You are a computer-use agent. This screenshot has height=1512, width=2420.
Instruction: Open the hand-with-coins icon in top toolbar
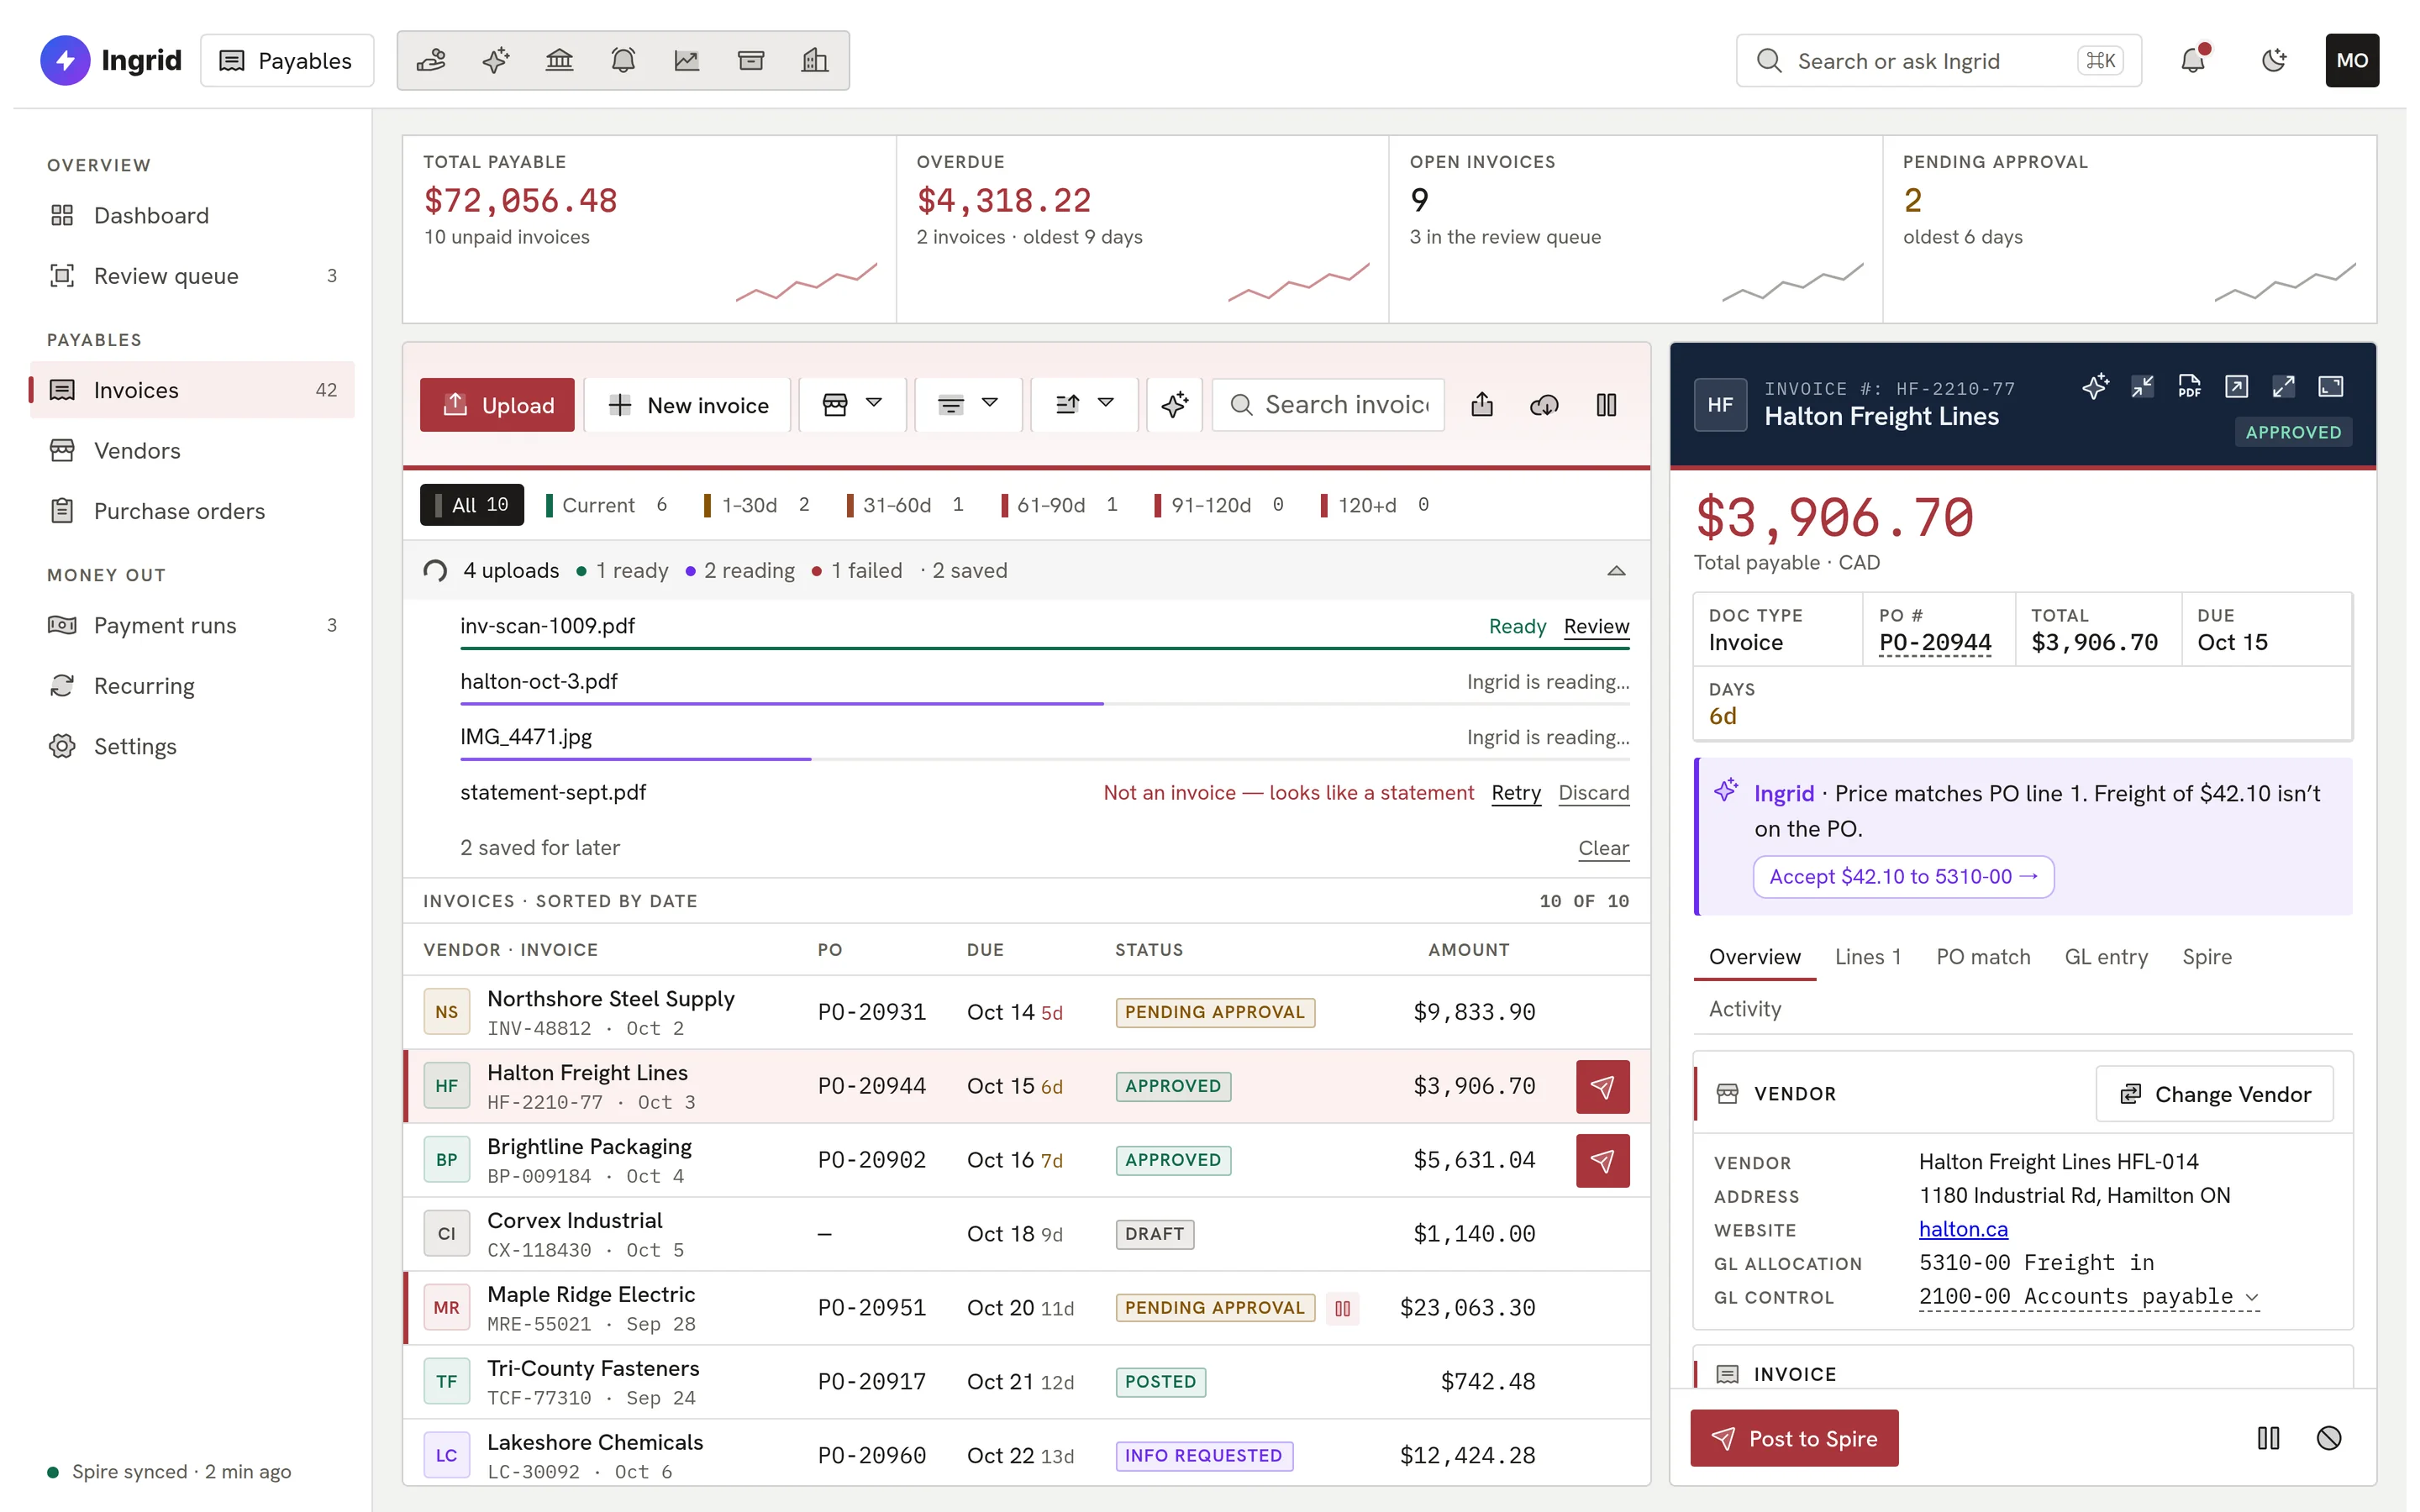[431, 61]
